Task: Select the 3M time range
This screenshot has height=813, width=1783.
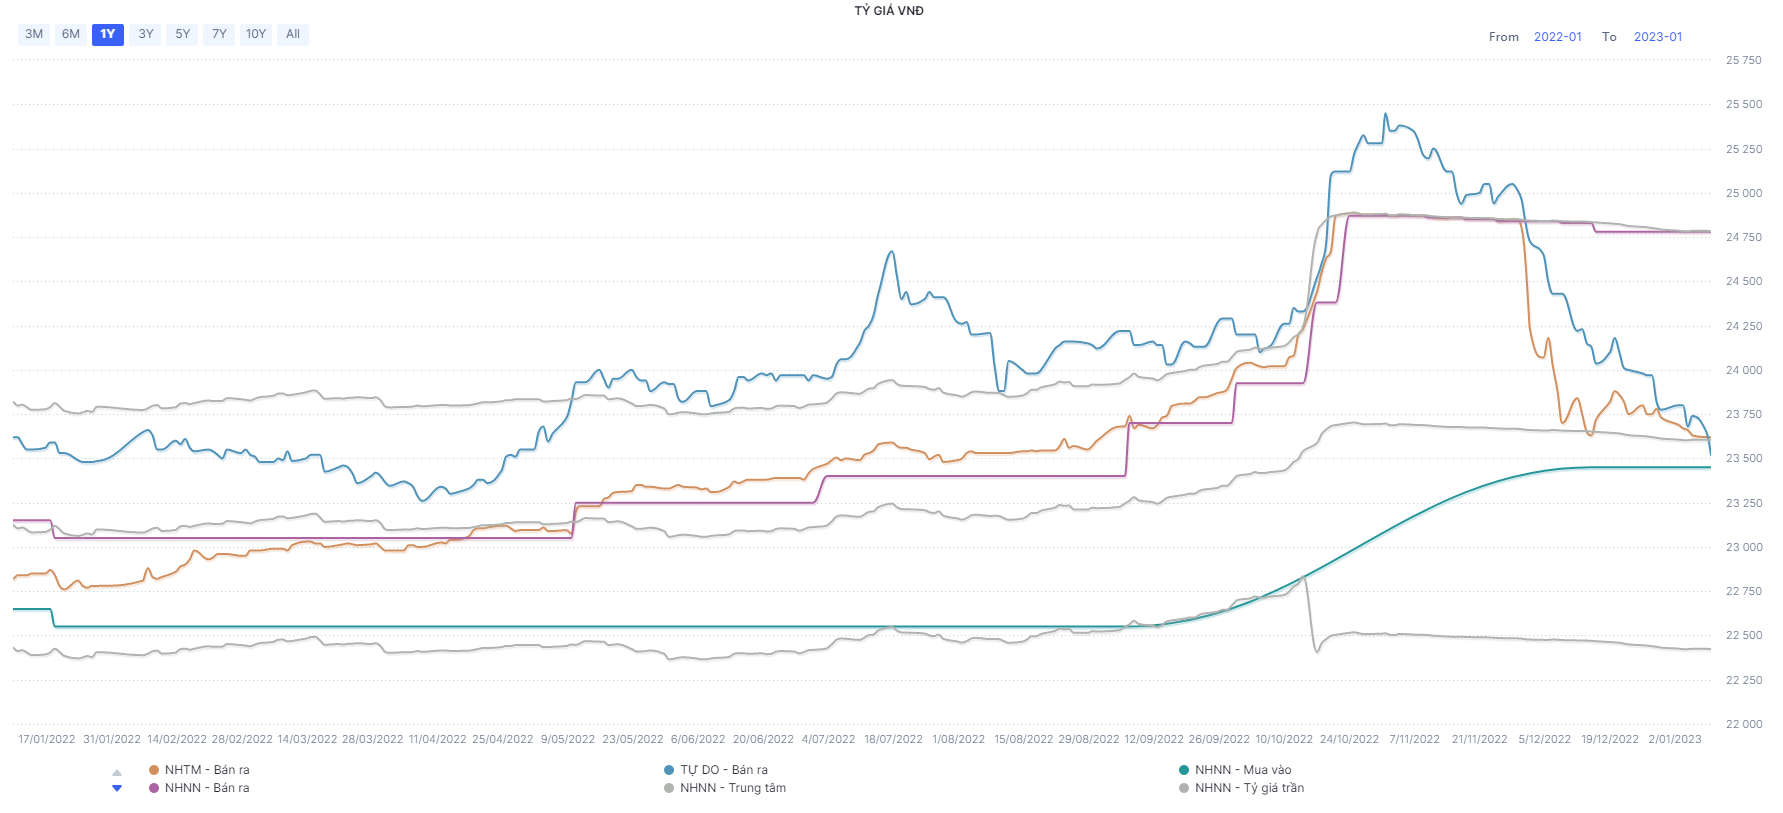Action: [x=34, y=34]
